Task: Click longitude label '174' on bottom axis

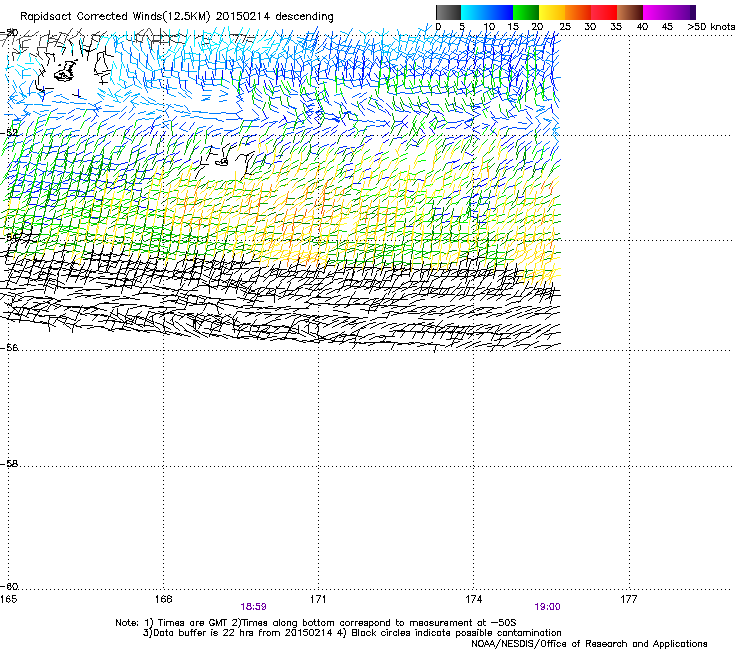Action: (x=473, y=599)
